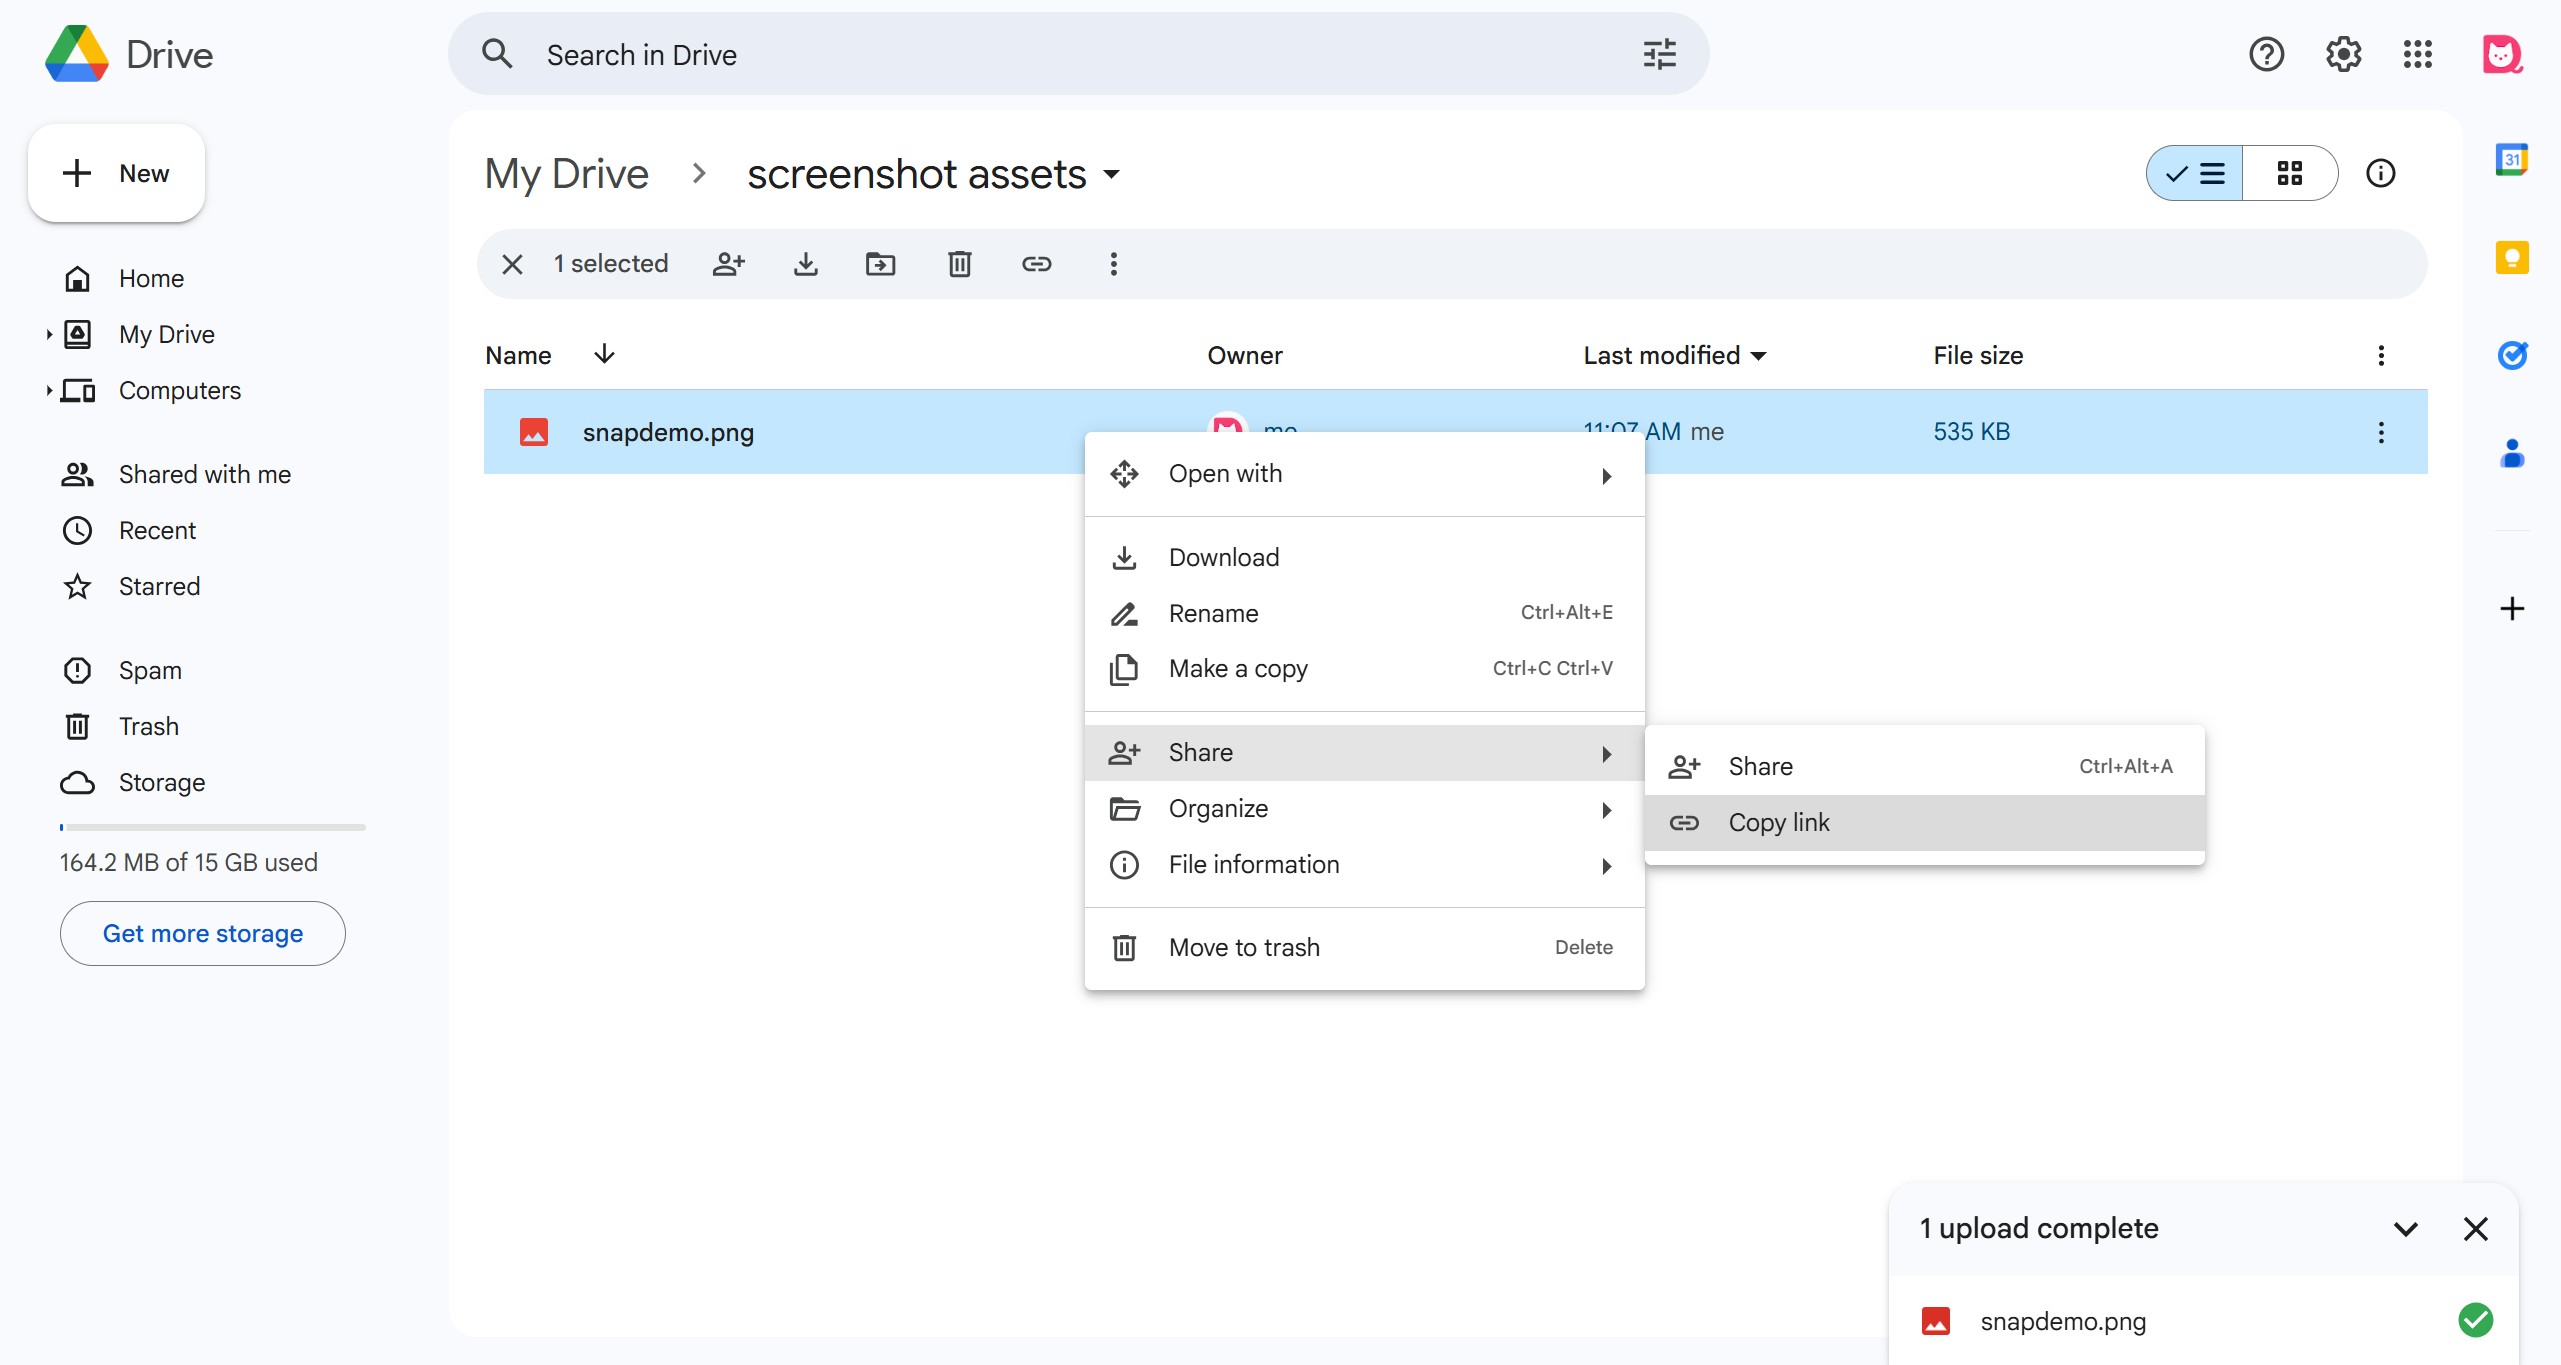The height and width of the screenshot is (1365, 2561).
Task: Close the upload complete panel
Action: [2475, 1229]
